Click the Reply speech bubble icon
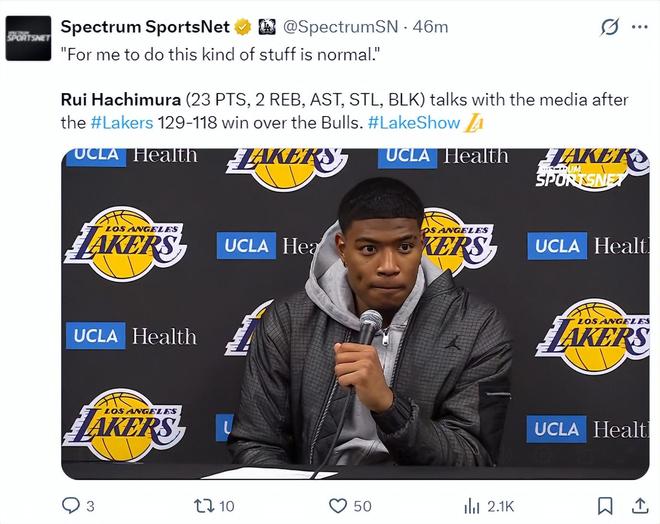The height and width of the screenshot is (524, 660). click(x=72, y=506)
